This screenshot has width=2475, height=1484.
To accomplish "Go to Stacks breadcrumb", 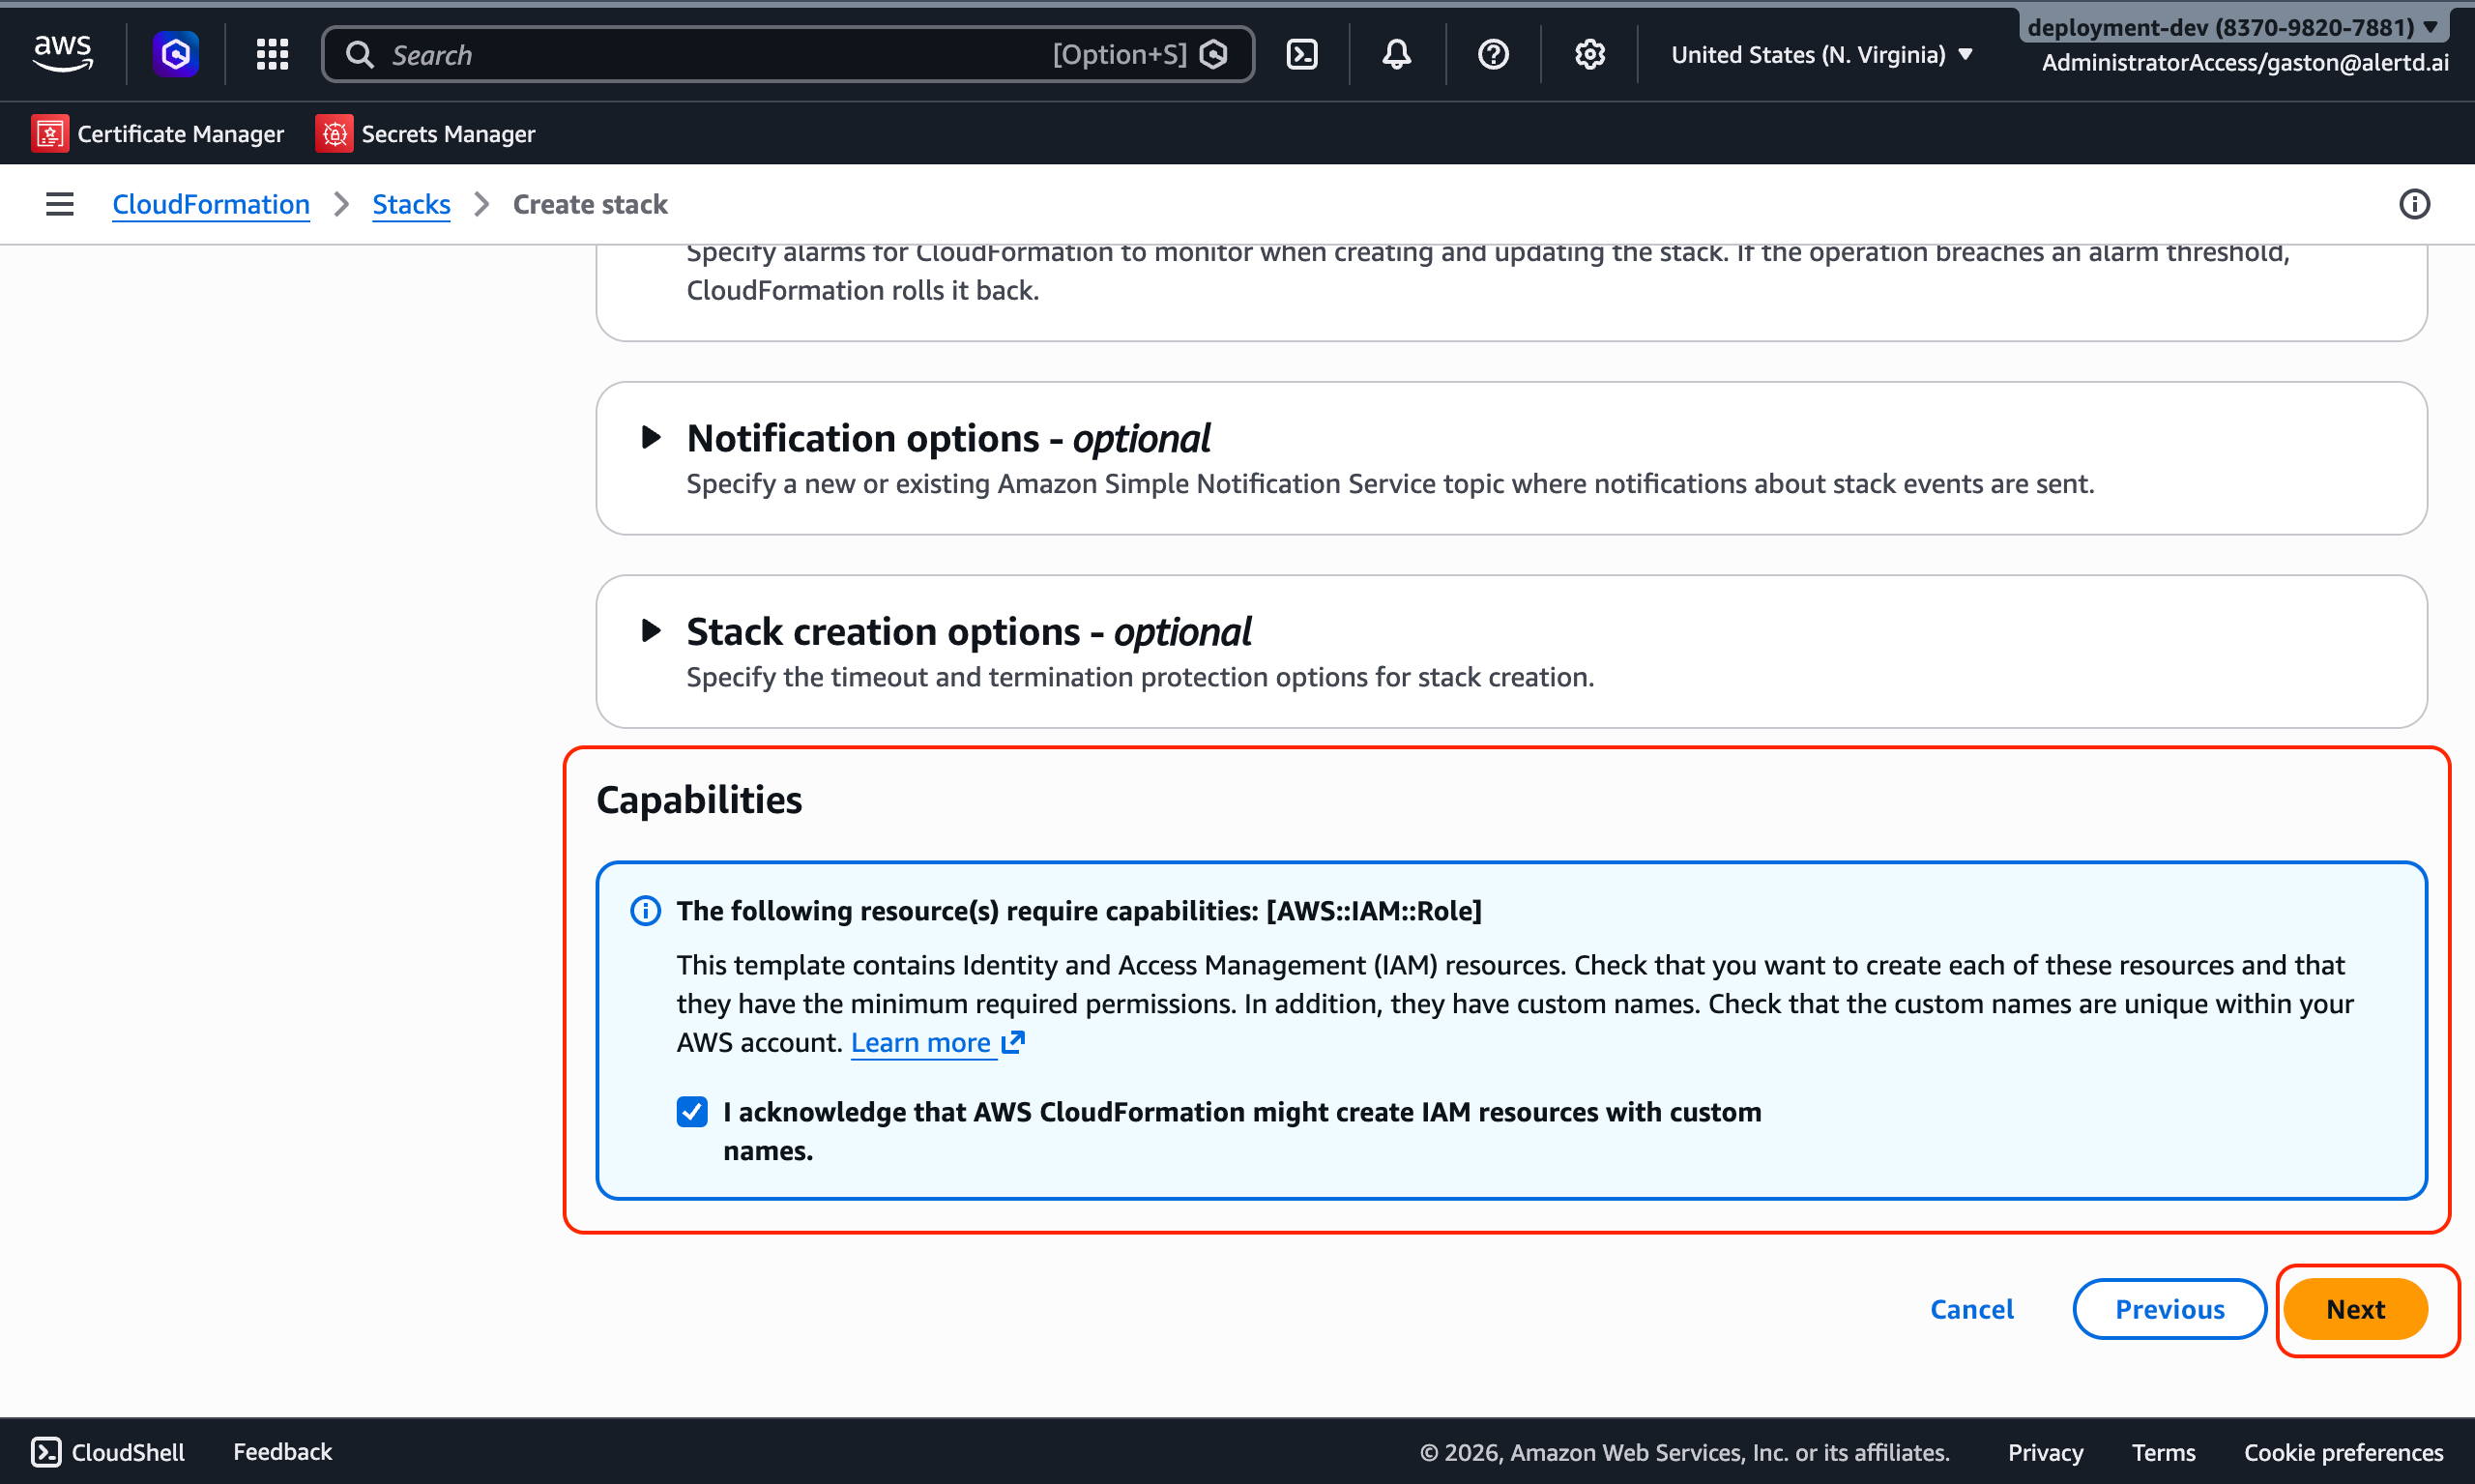I will (x=411, y=204).
